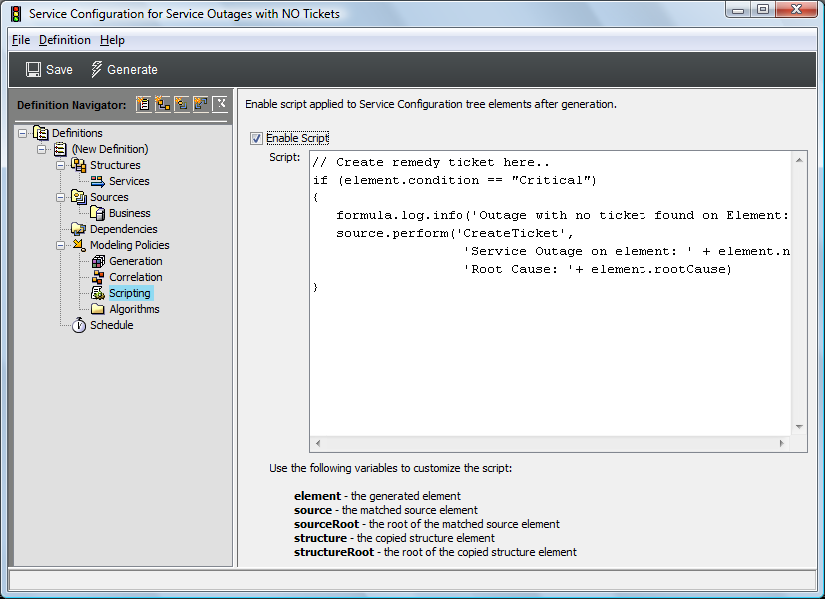Click inside the Script text area
This screenshot has height=599, width=825.
[x=550, y=294]
